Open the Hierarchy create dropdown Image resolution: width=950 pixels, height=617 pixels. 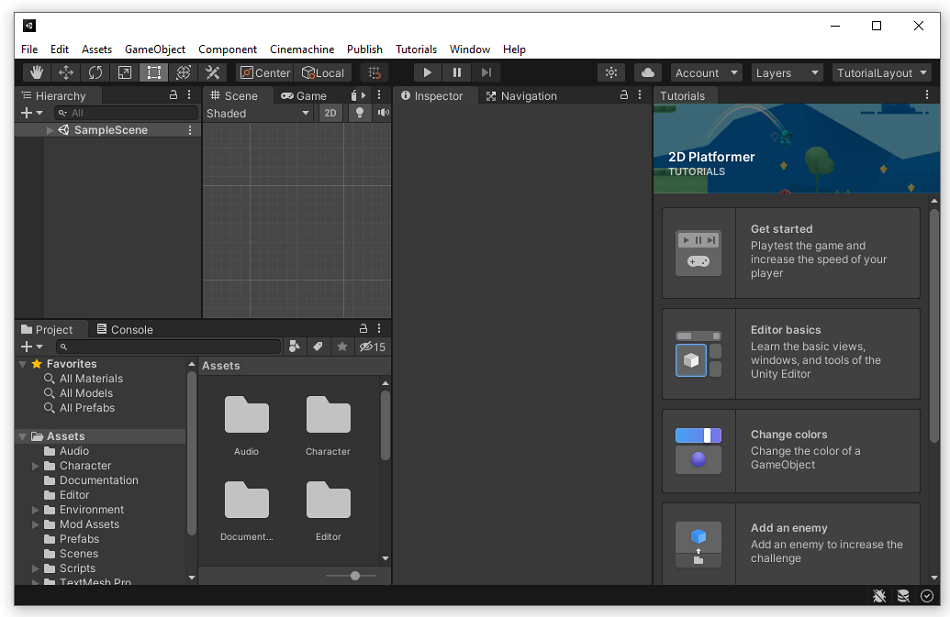click(x=32, y=113)
